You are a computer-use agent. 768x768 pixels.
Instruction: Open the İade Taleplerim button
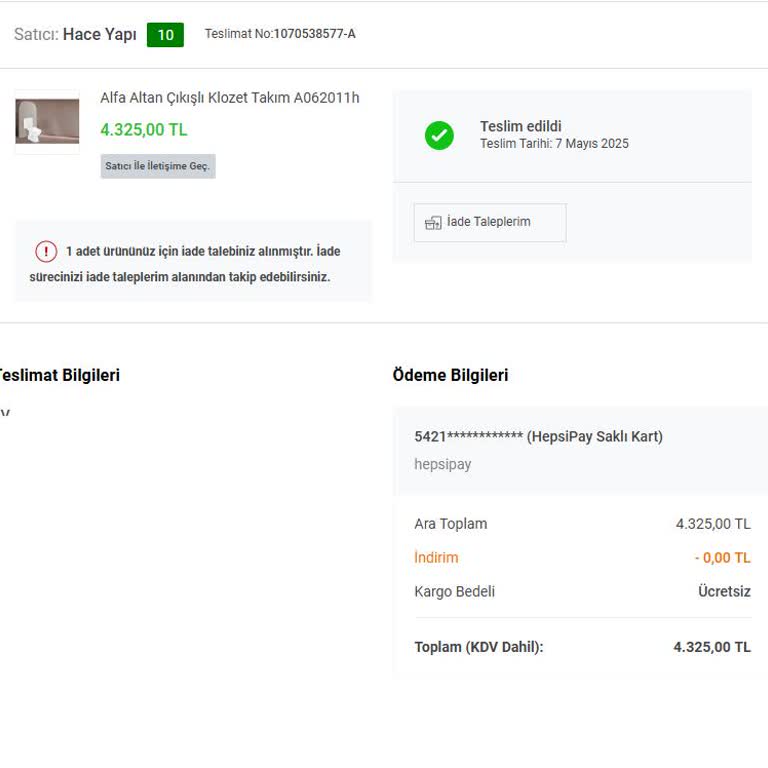(490, 222)
